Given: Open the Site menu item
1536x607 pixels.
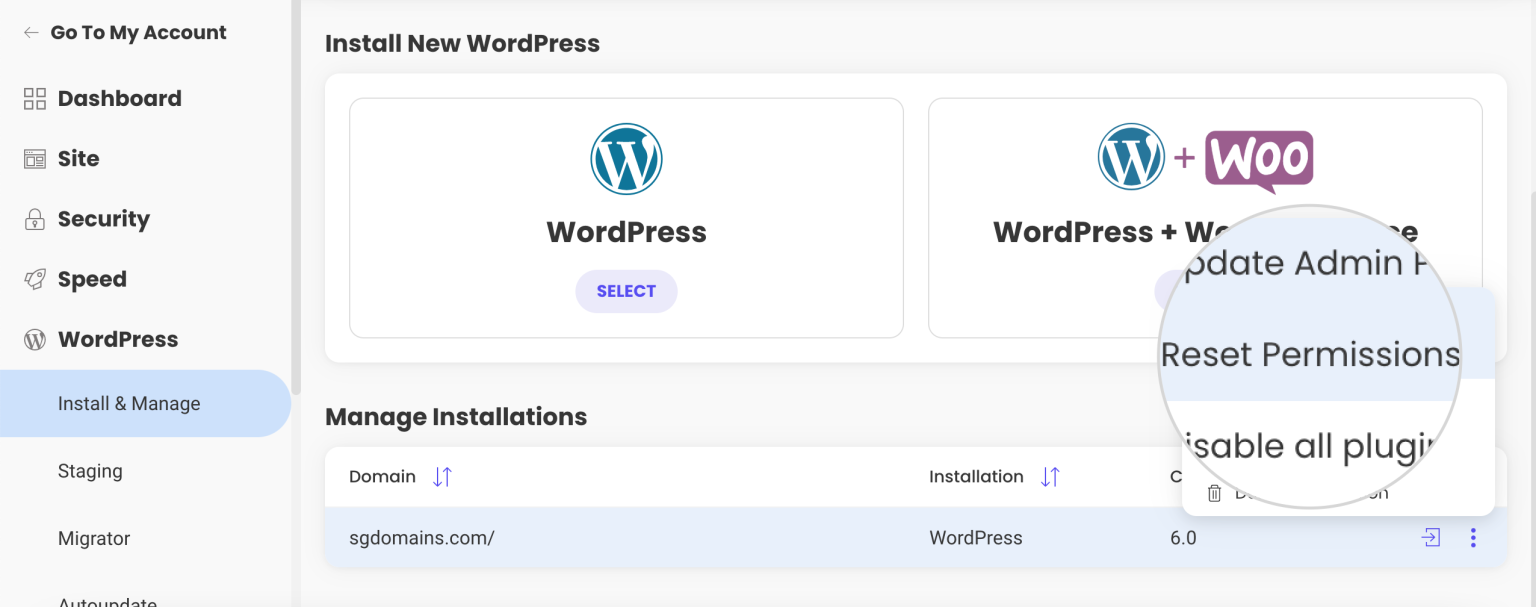Looking at the screenshot, I should 78,158.
